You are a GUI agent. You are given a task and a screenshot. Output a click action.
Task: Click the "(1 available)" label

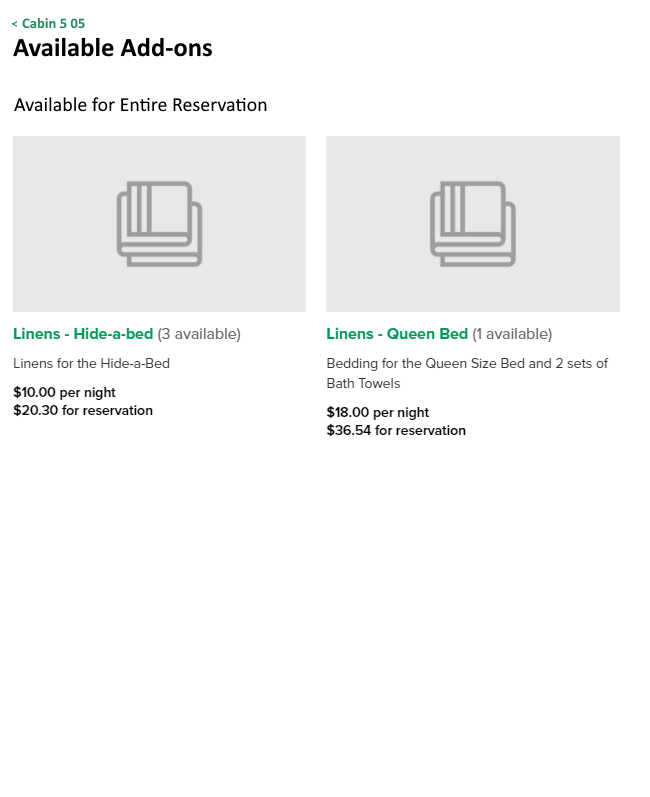tap(512, 334)
